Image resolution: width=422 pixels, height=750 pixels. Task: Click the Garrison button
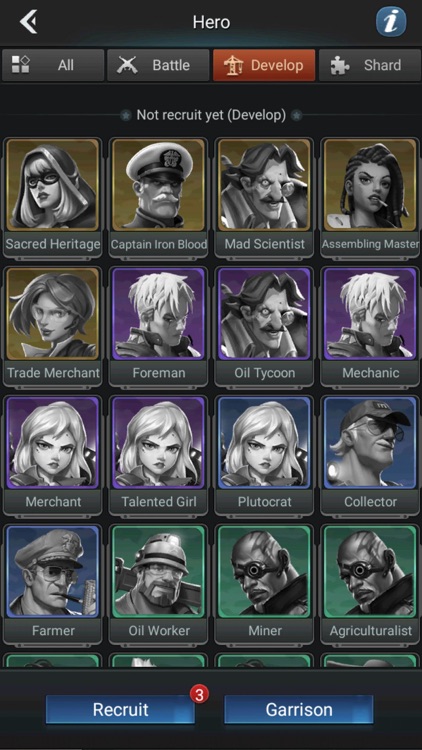pos(299,709)
